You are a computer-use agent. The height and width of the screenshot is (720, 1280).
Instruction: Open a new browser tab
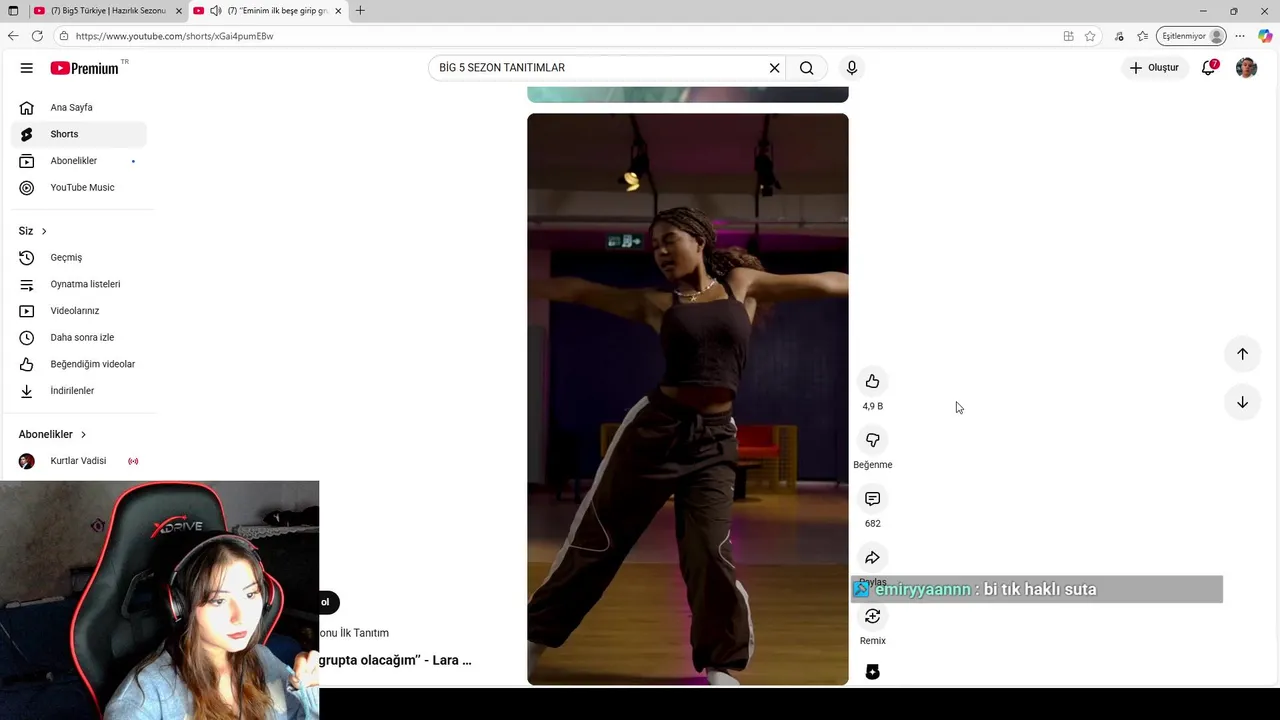[x=360, y=11]
